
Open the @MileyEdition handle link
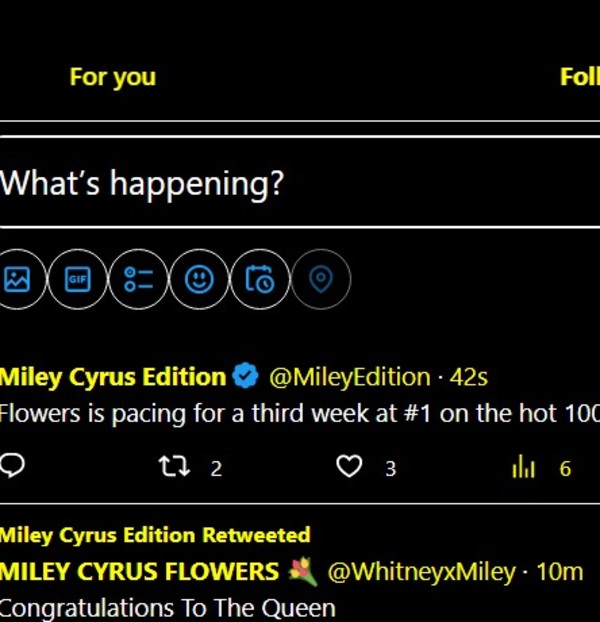tap(349, 377)
